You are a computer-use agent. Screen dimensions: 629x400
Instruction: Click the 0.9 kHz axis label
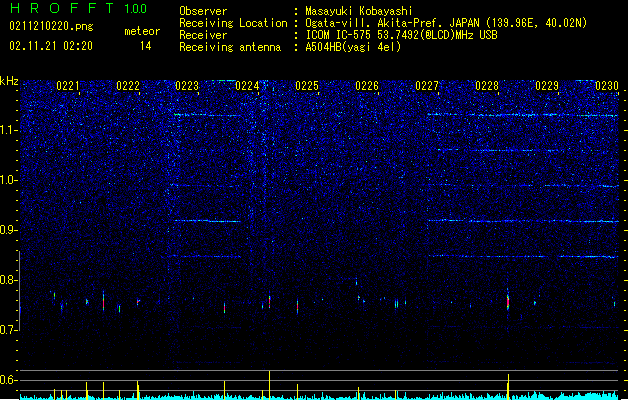coord(9,230)
